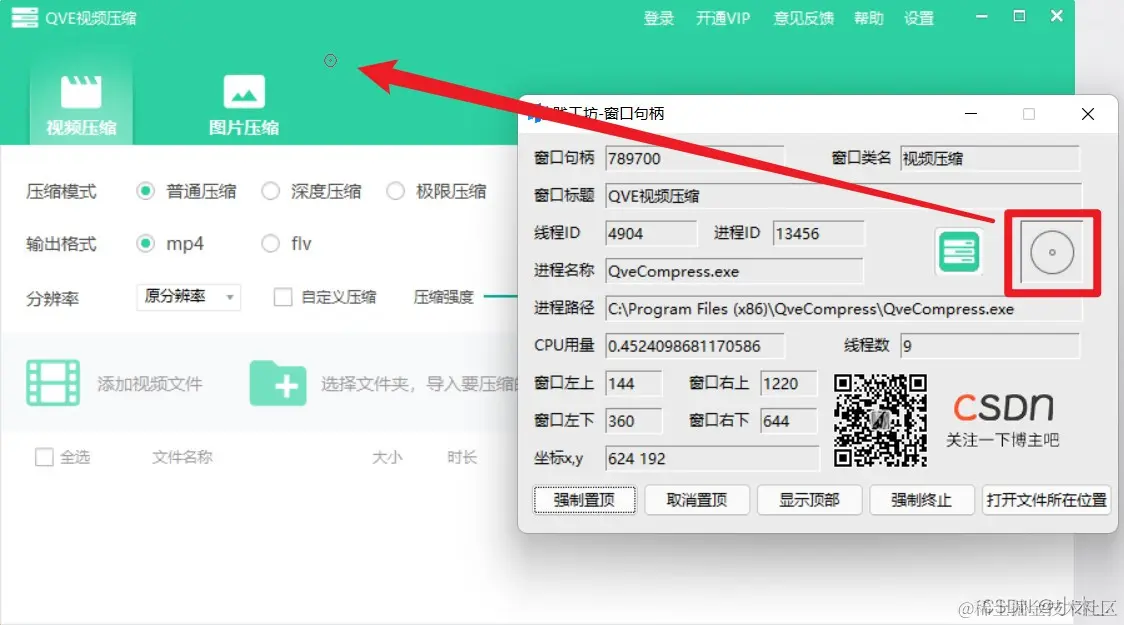The height and width of the screenshot is (625, 1124).
Task: Click the 窗口类名 field showing 视频压缩
Action: (x=989, y=158)
